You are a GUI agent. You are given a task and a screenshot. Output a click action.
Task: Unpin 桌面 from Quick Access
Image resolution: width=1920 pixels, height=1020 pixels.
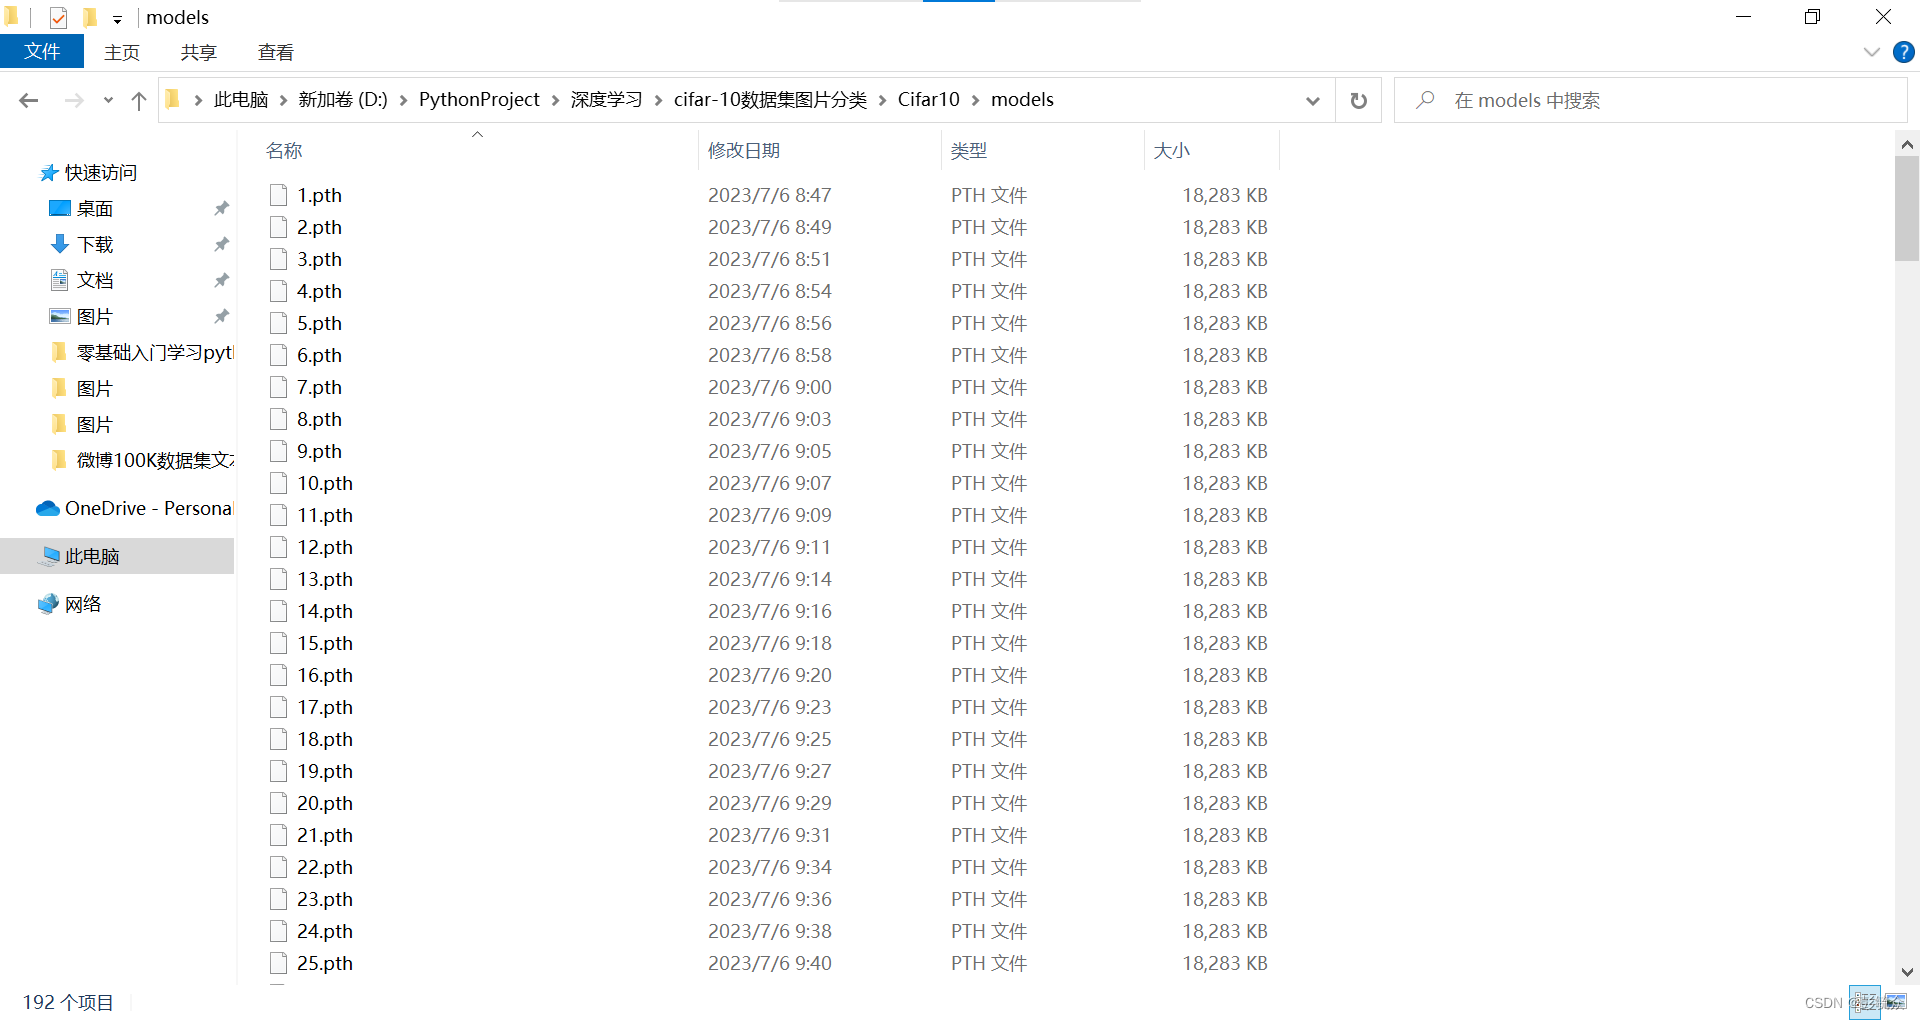click(222, 208)
